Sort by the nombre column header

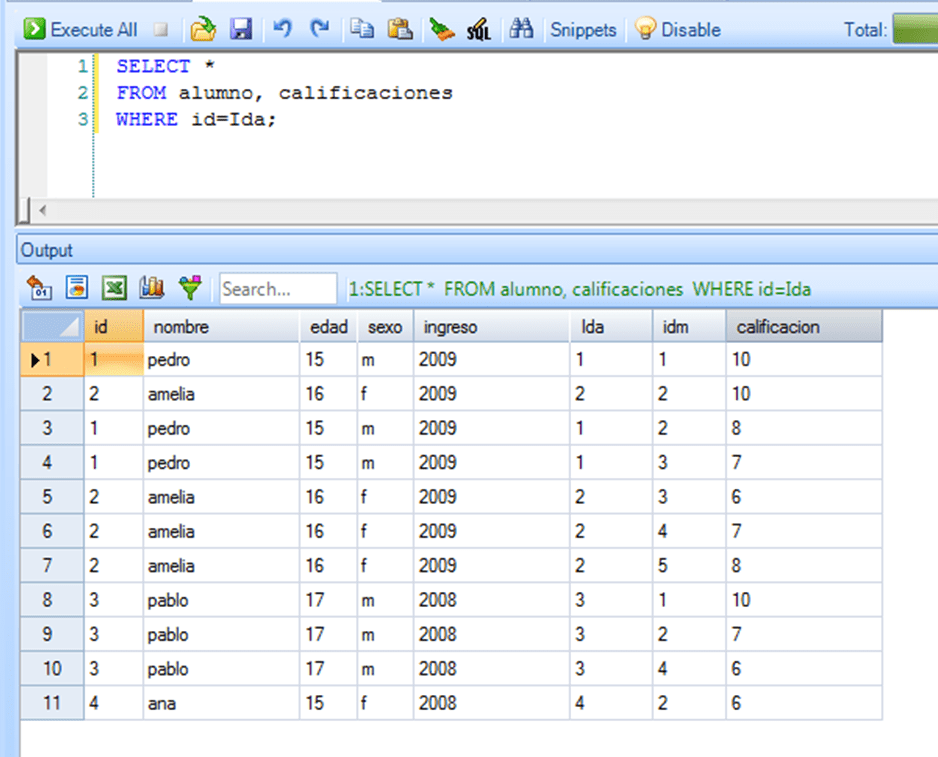pyautogui.click(x=220, y=327)
